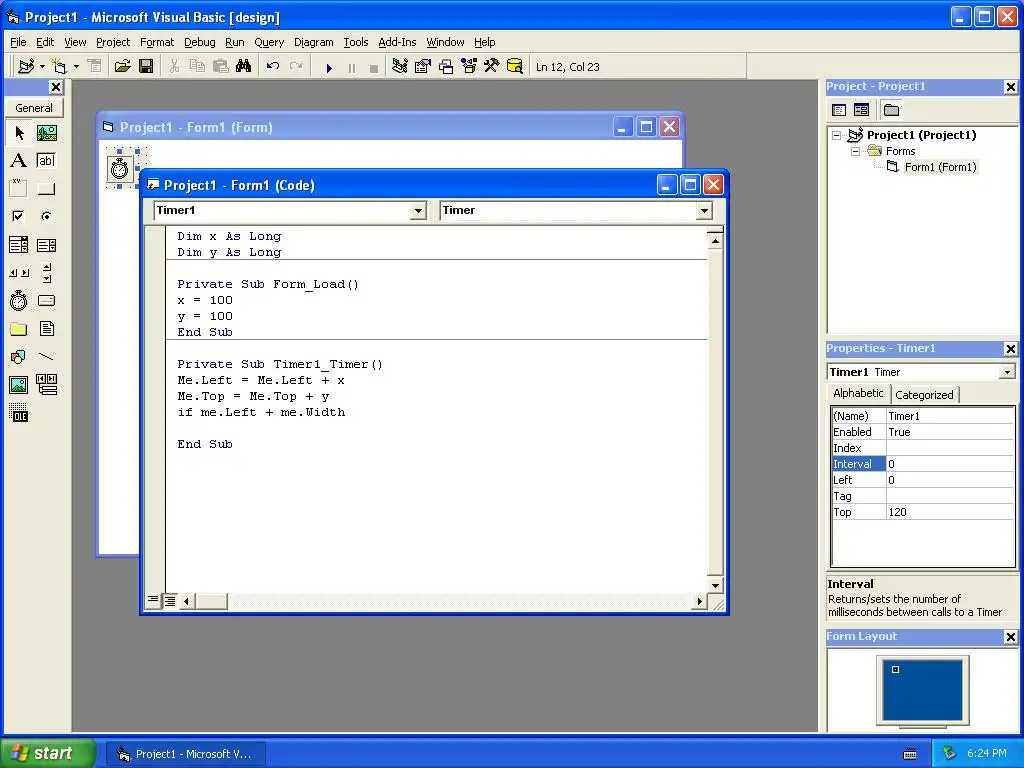This screenshot has width=1024, height=768.
Task: Select the Timer tool in toolbox
Action: (x=19, y=300)
